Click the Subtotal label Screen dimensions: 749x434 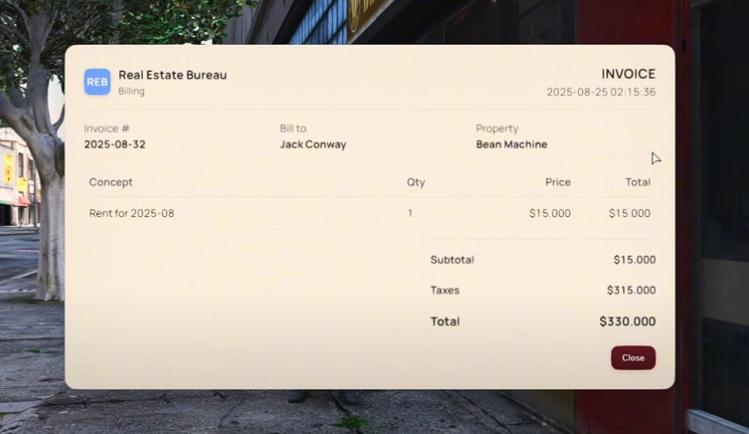point(452,260)
